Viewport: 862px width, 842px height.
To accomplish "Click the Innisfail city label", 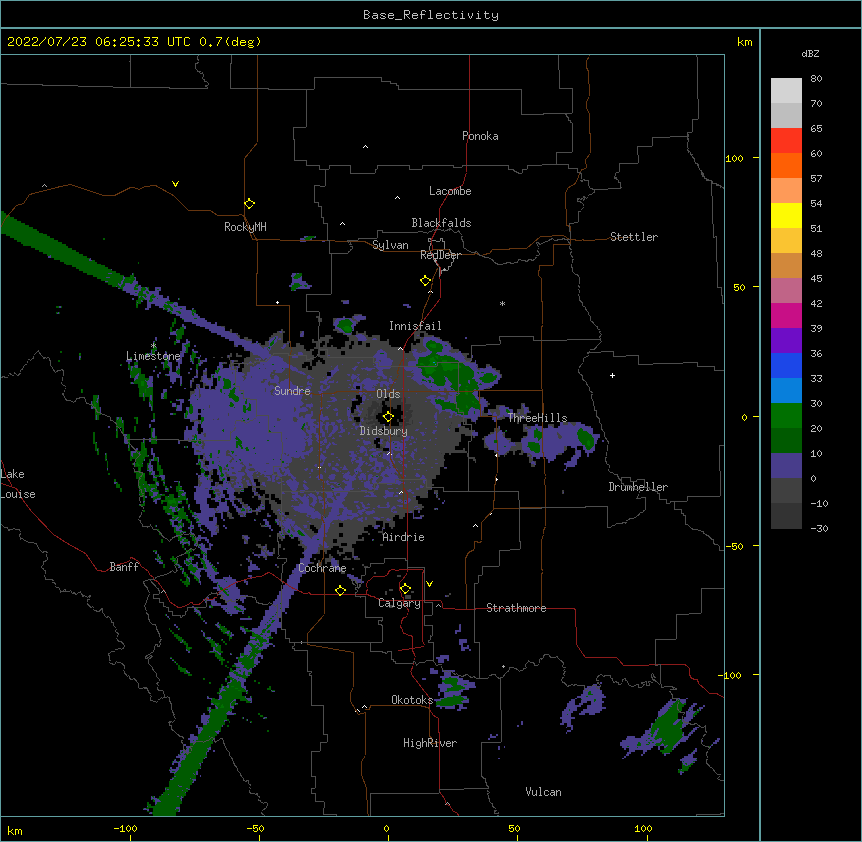I will 415,326.
